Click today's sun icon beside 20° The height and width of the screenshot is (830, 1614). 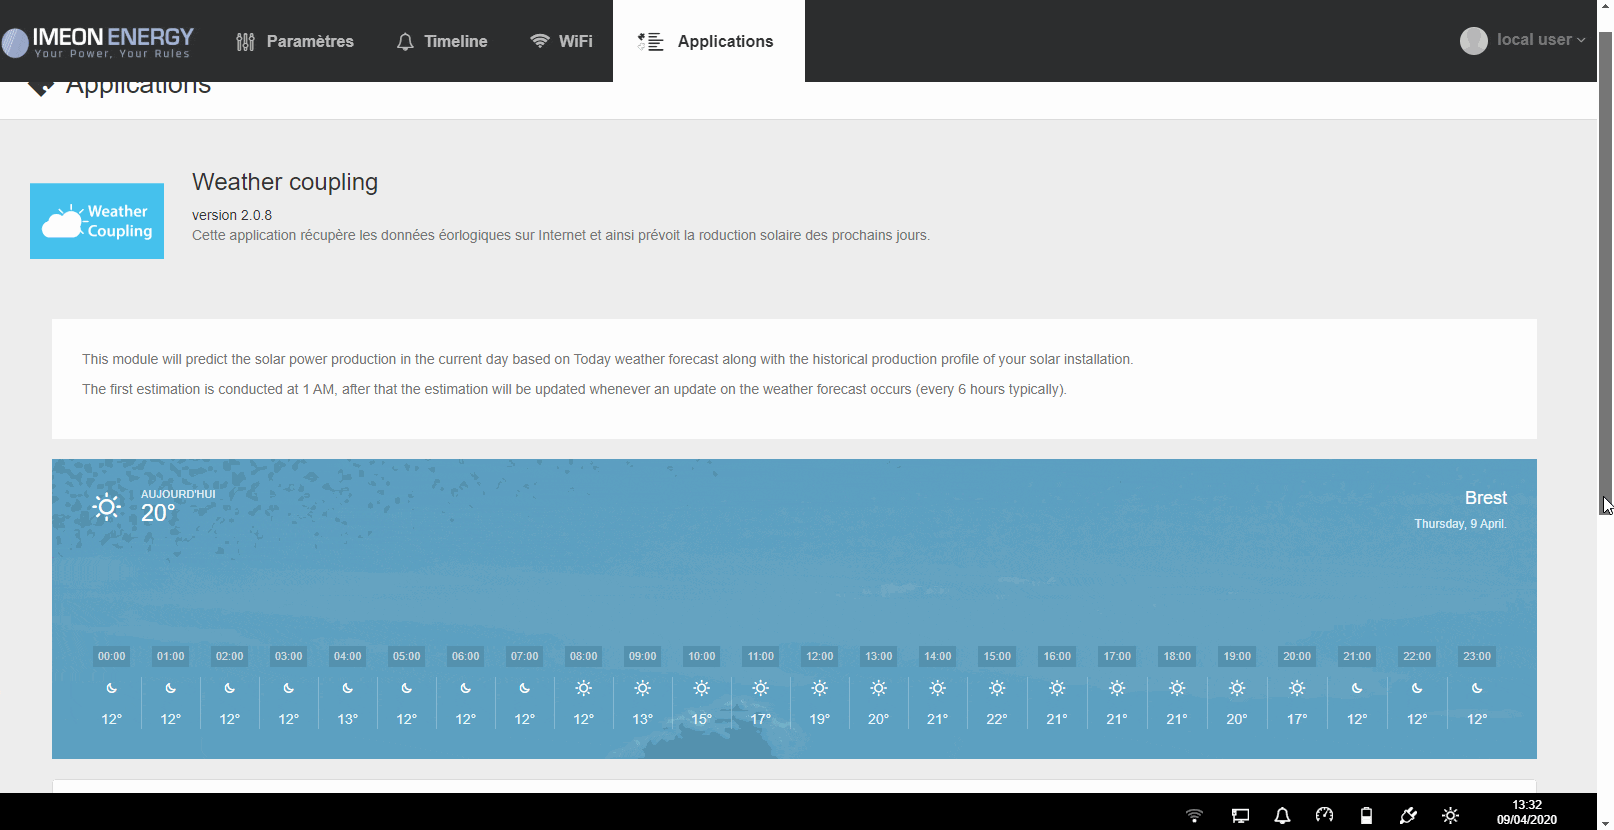click(106, 507)
